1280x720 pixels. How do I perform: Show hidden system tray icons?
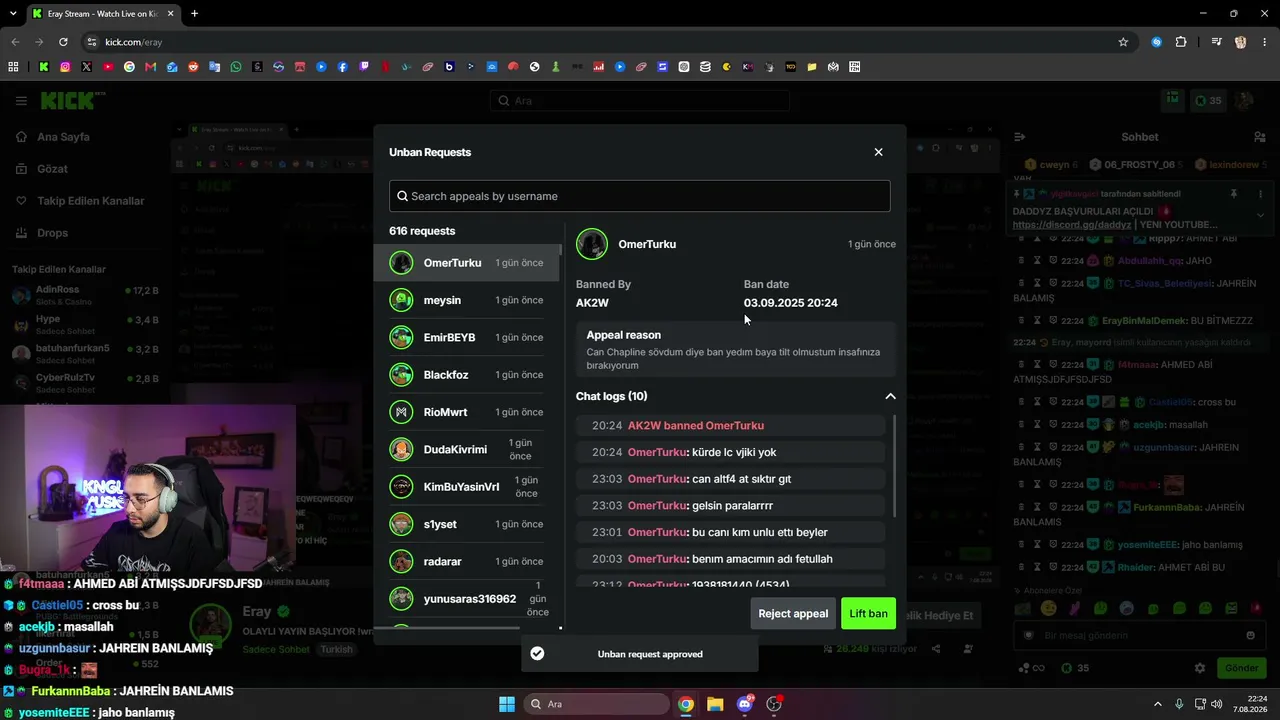1158,704
